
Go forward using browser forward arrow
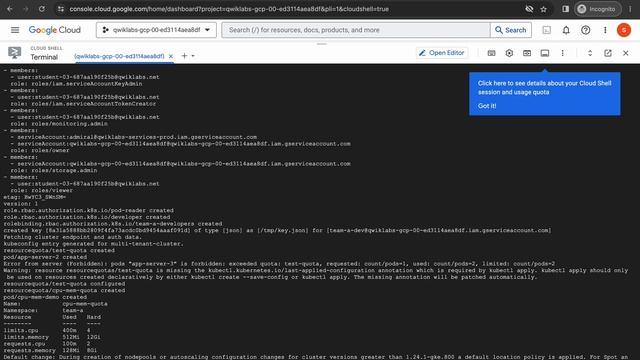(26, 9)
